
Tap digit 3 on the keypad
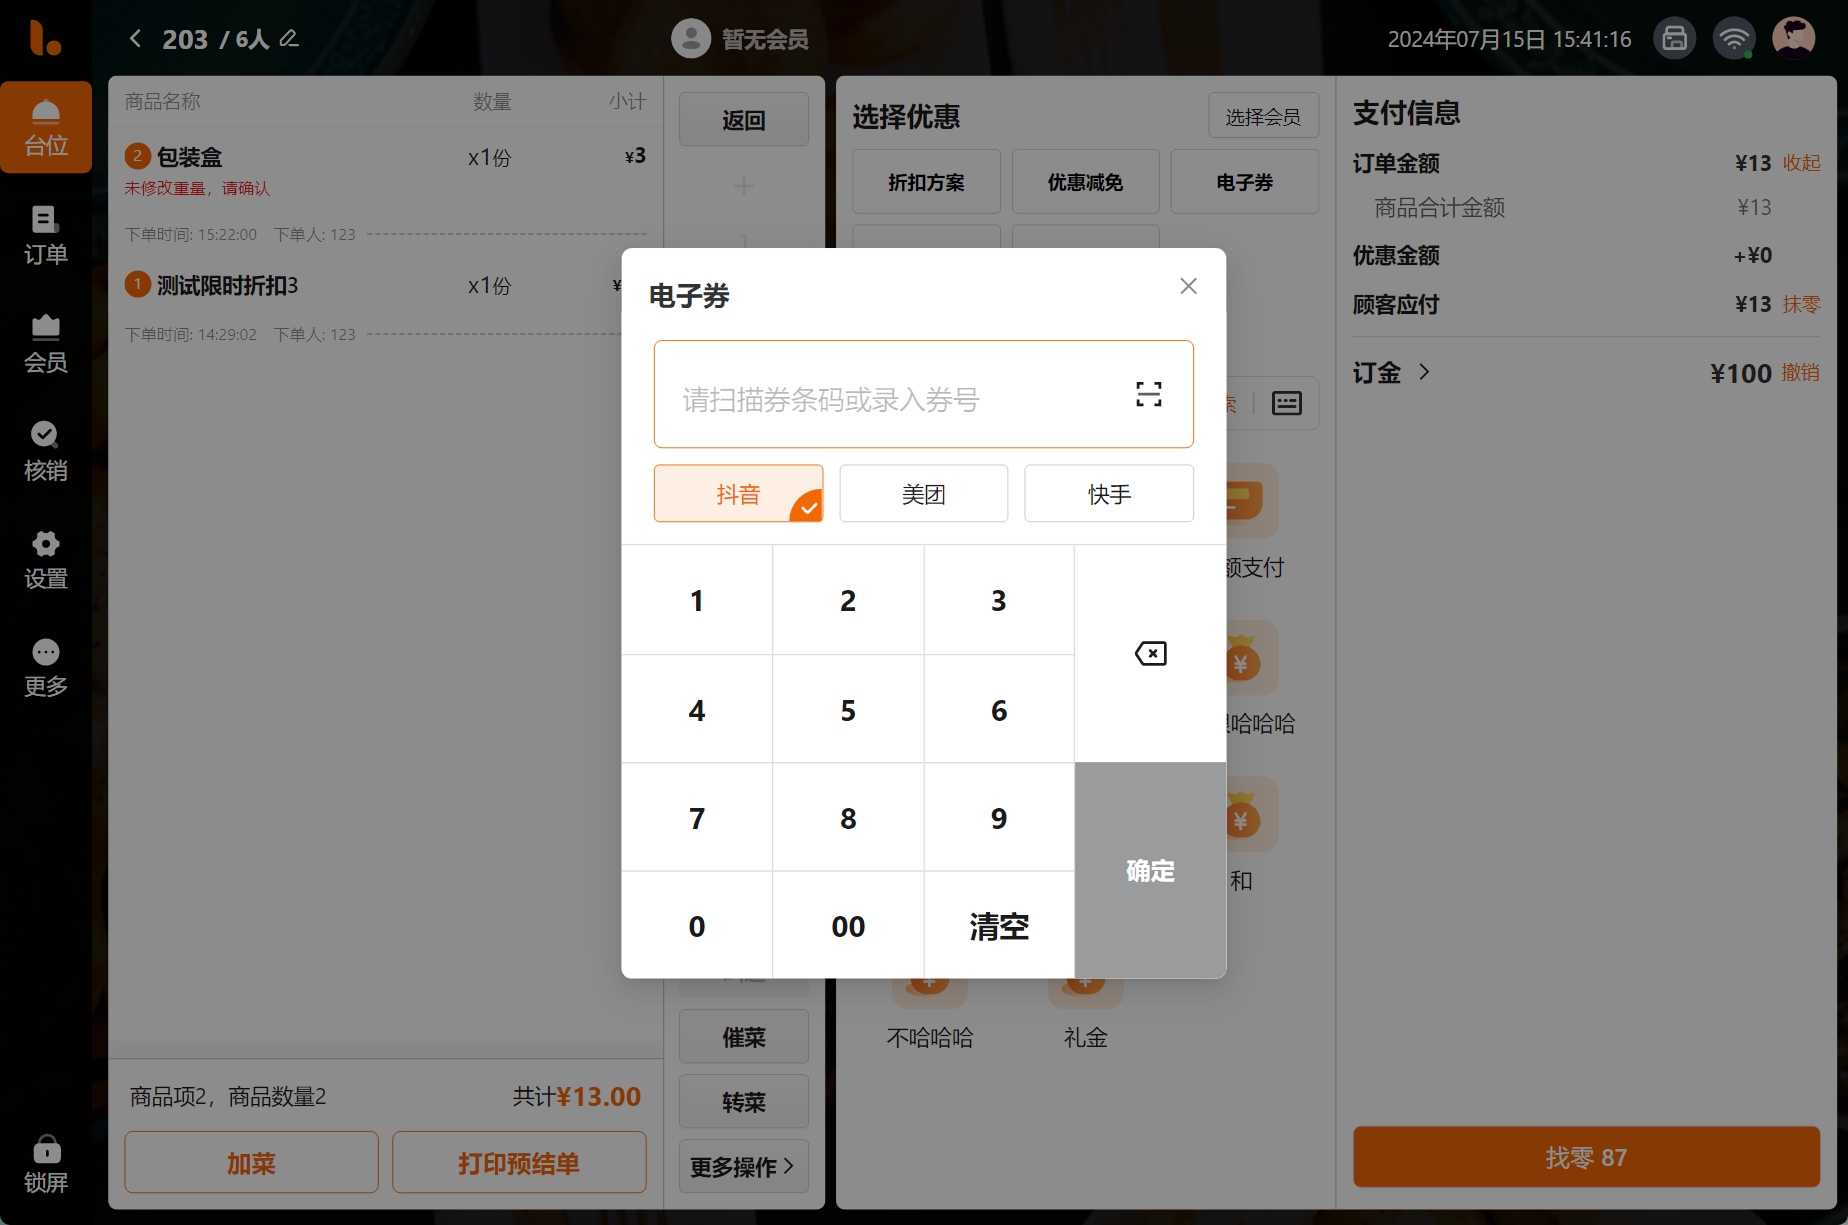(999, 601)
